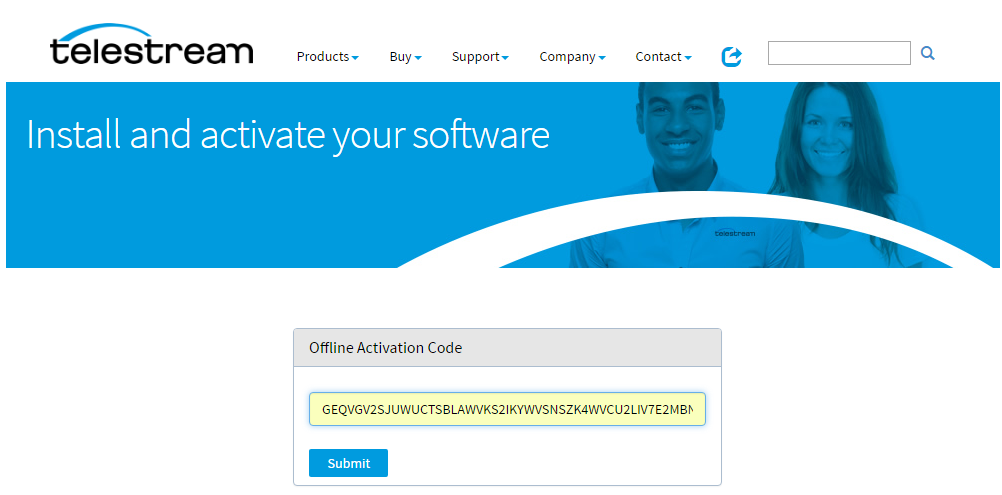Expand the Contact dropdown arrow

pyautogui.click(x=688, y=58)
